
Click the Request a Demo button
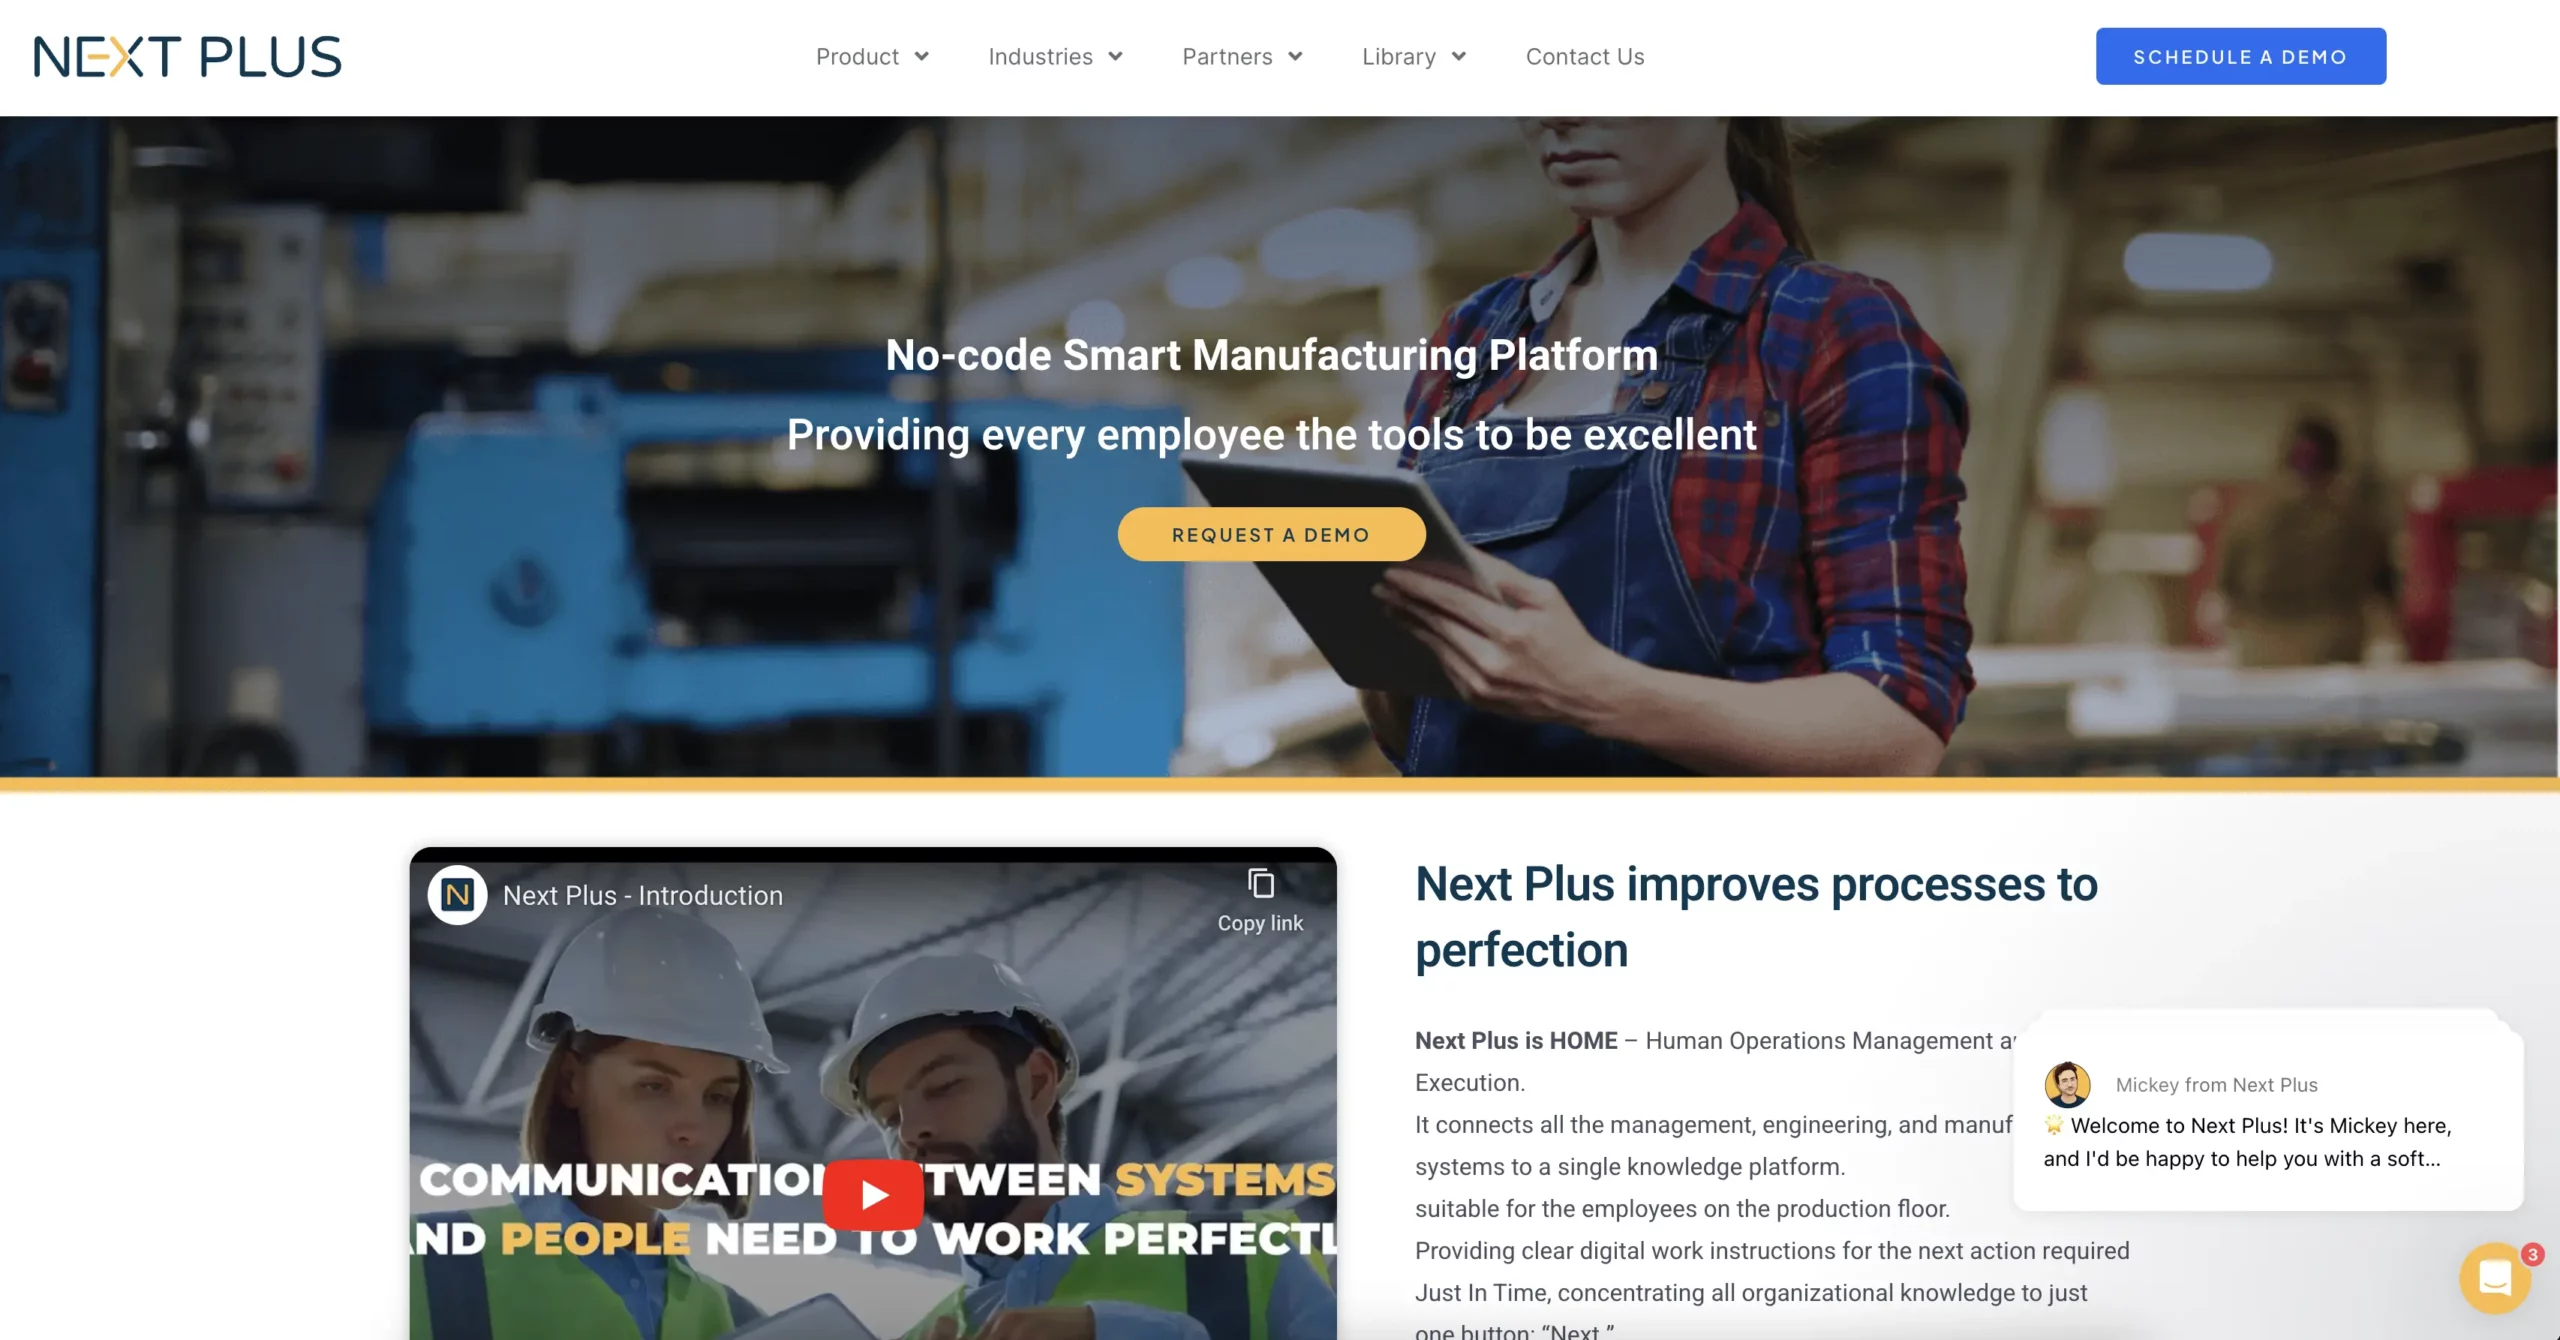coord(1272,532)
